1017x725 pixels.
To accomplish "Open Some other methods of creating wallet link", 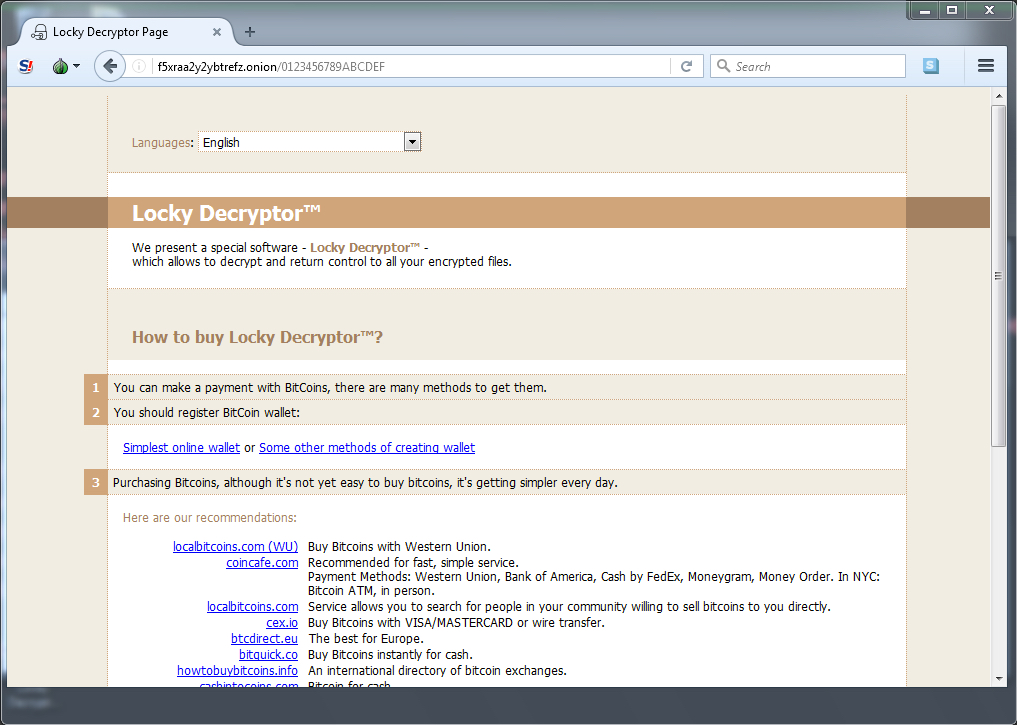I will pos(367,447).
